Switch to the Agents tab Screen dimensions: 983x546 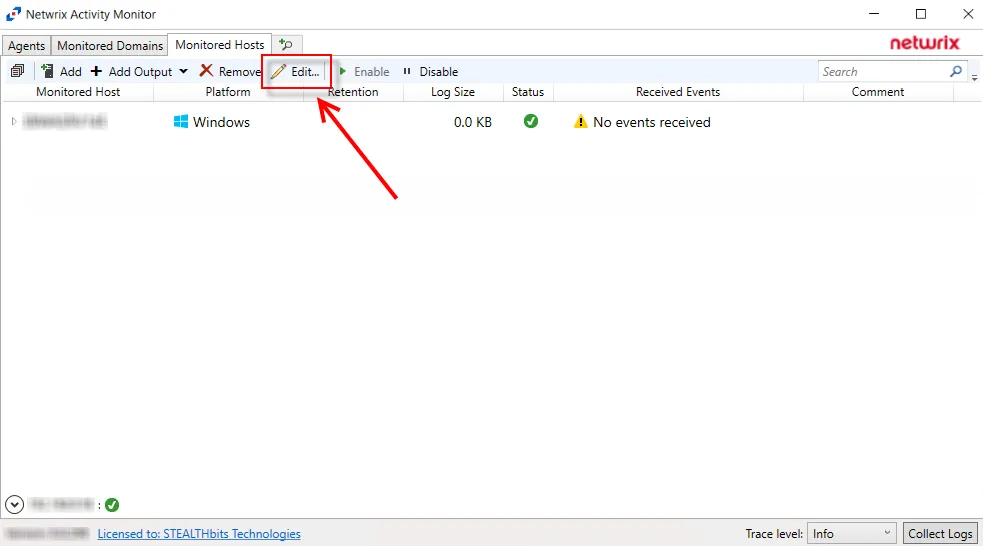(x=26, y=46)
